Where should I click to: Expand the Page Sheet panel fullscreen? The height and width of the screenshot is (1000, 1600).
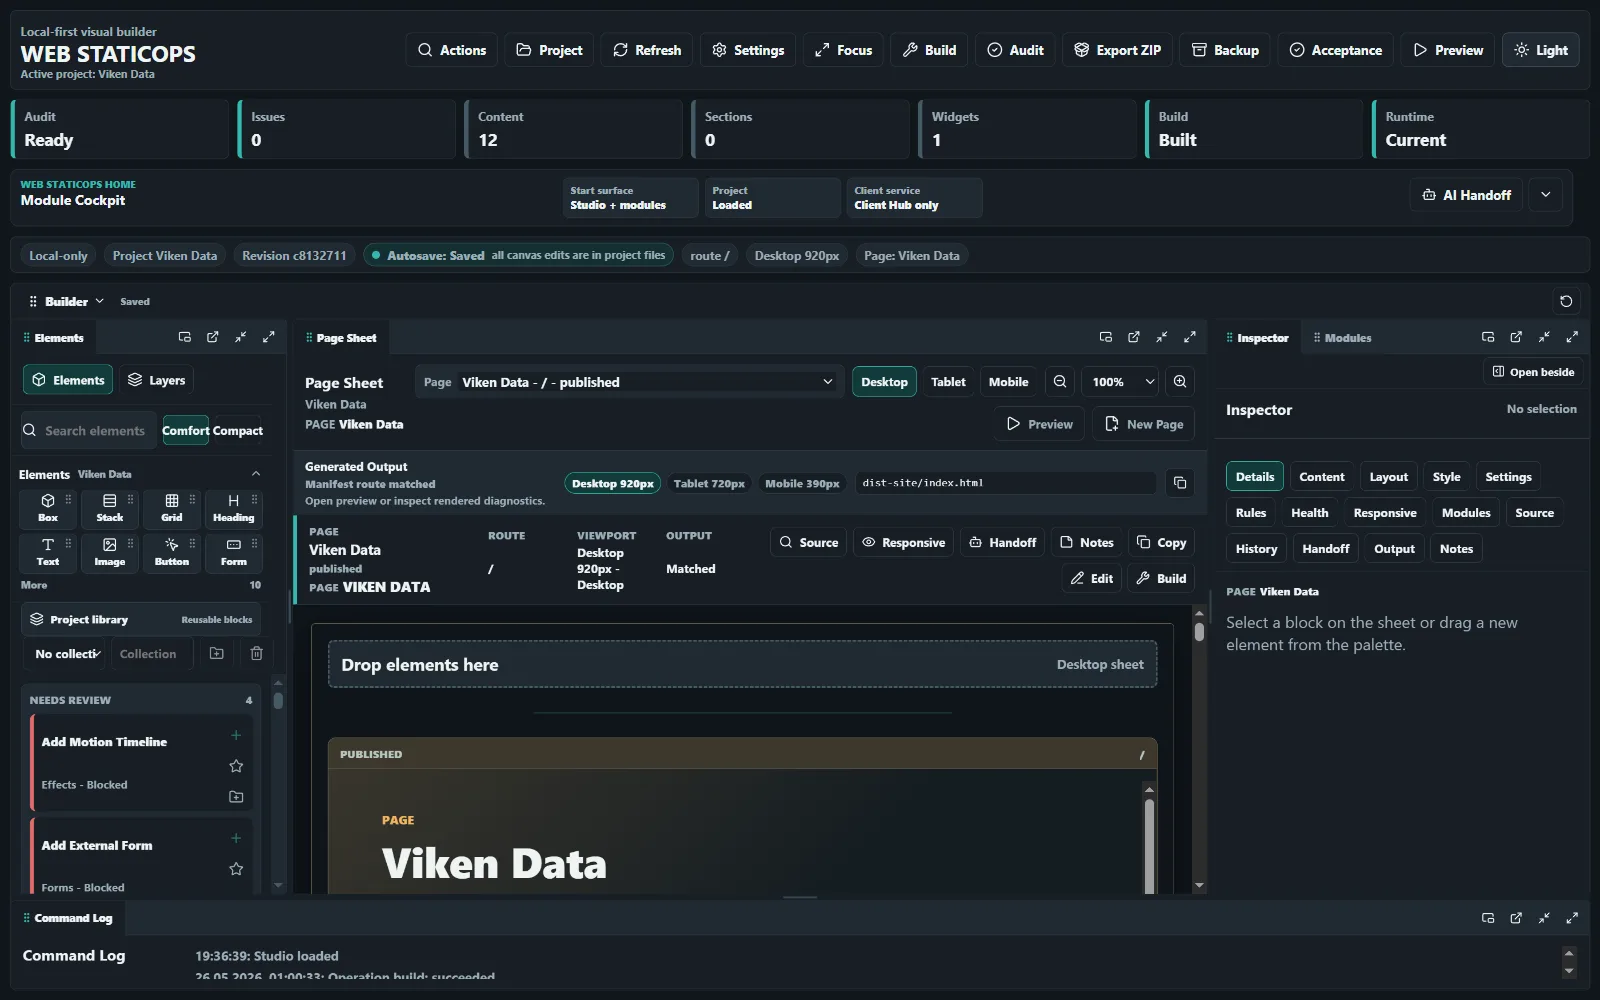tap(1190, 338)
